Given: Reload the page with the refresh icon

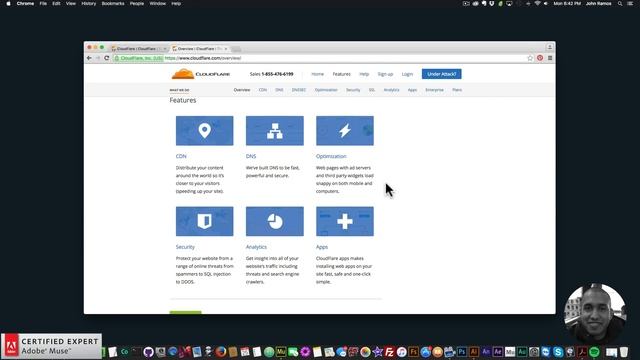Looking at the screenshot, I should tap(107, 58).
